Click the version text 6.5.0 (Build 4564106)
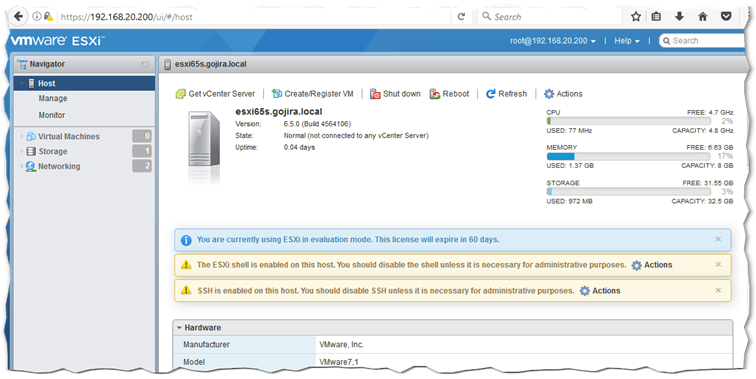This screenshot has height=379, width=756. click(317, 124)
